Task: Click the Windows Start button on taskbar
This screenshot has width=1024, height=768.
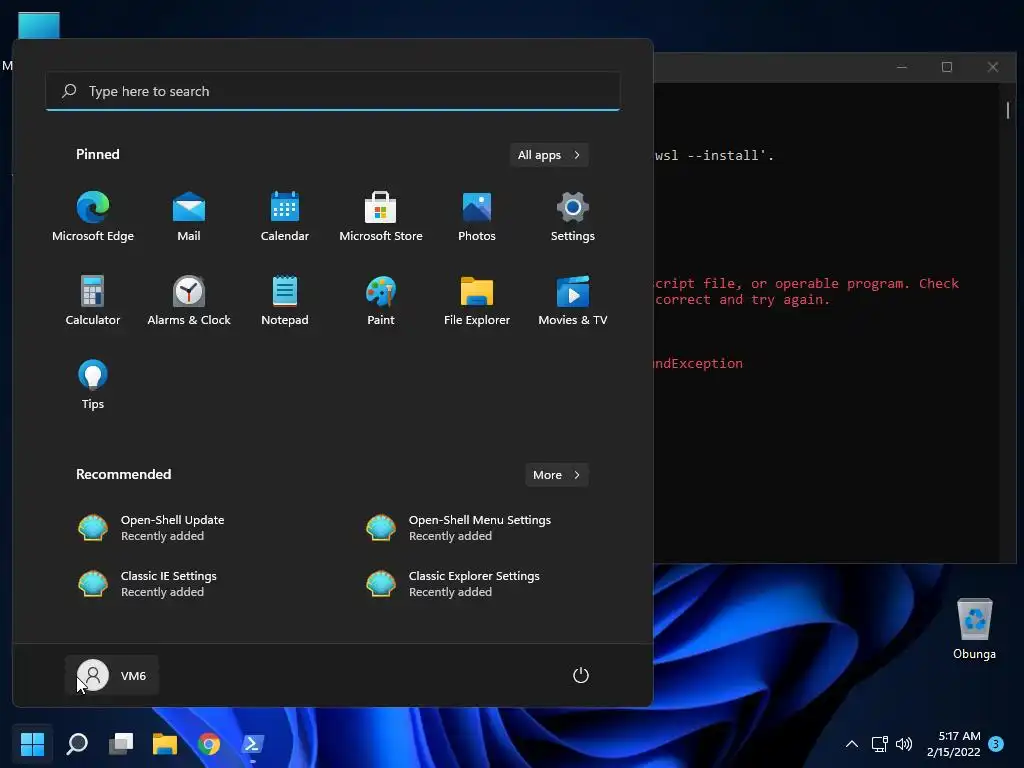Action: (x=32, y=743)
